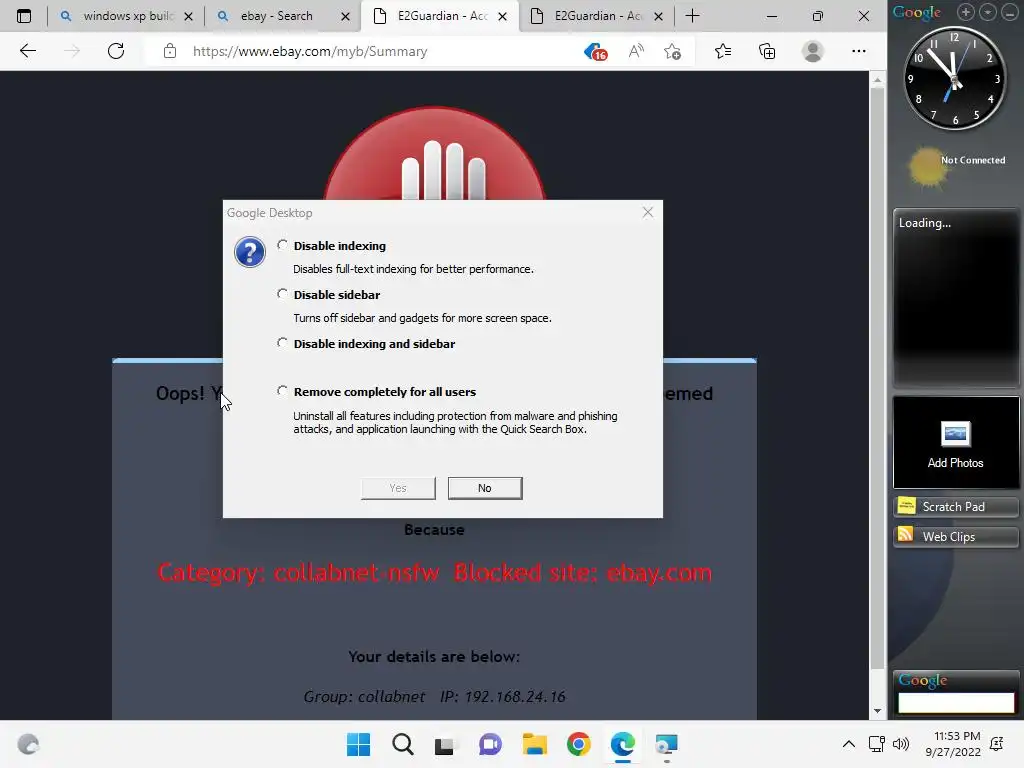1024x768 pixels.
Task: Click the Google sidebar add gadget button
Action: point(965,12)
